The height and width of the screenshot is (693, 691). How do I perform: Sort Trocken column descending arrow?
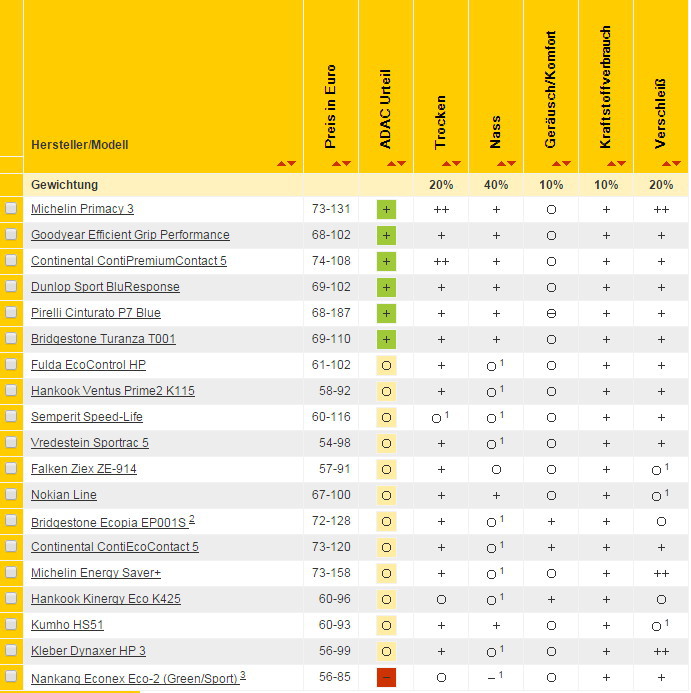tap(457, 164)
